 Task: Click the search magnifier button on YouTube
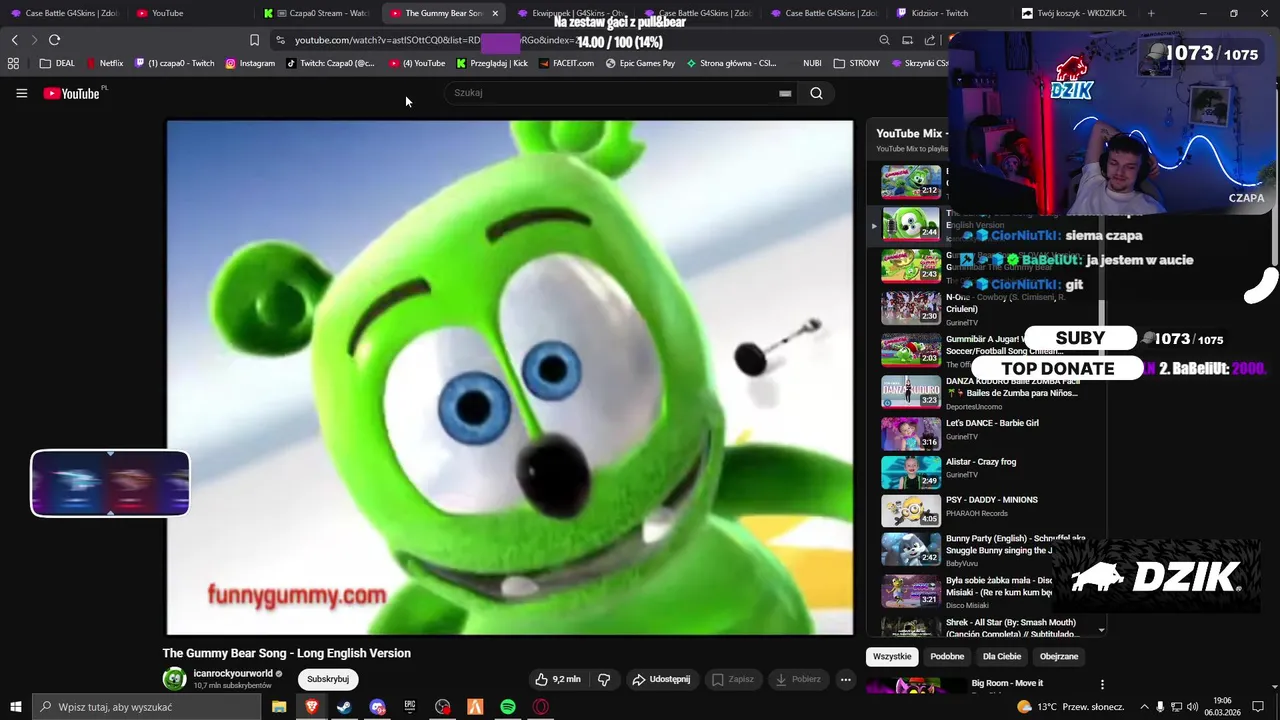tap(816, 93)
